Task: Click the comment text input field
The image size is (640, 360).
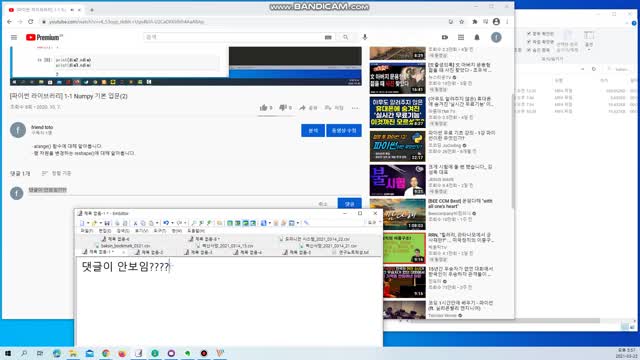Action: tap(195, 190)
